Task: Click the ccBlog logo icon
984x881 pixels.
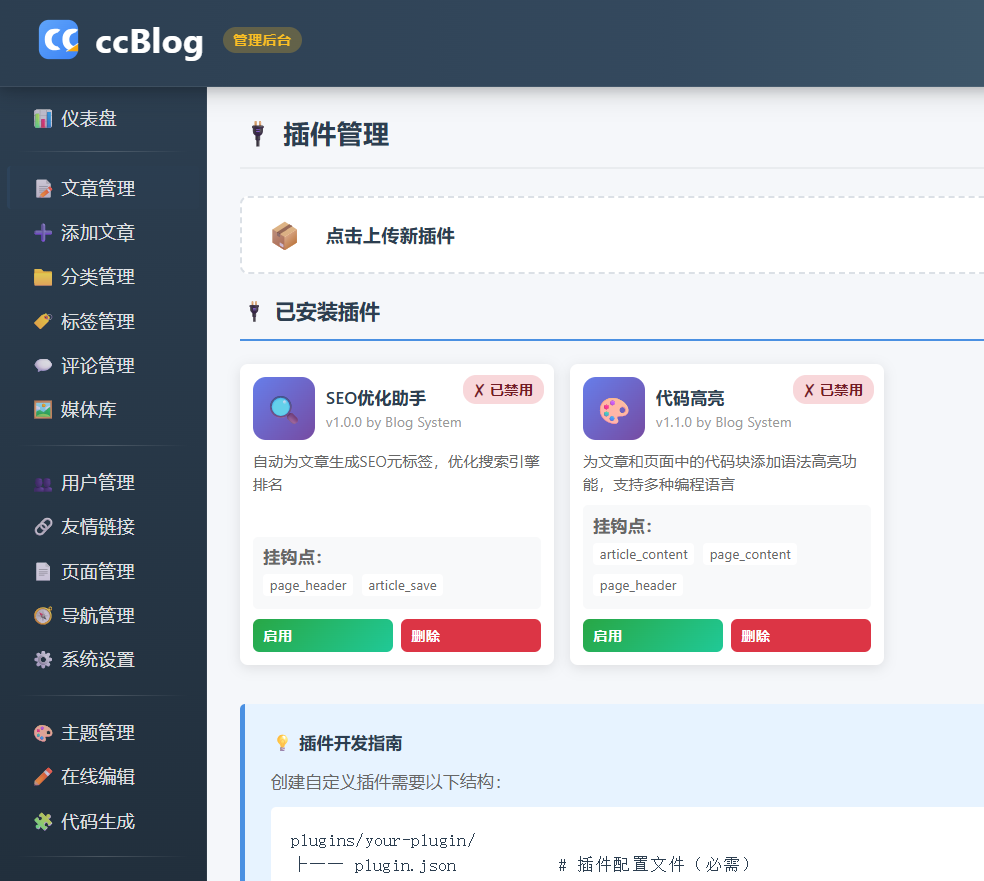Action: [58, 40]
